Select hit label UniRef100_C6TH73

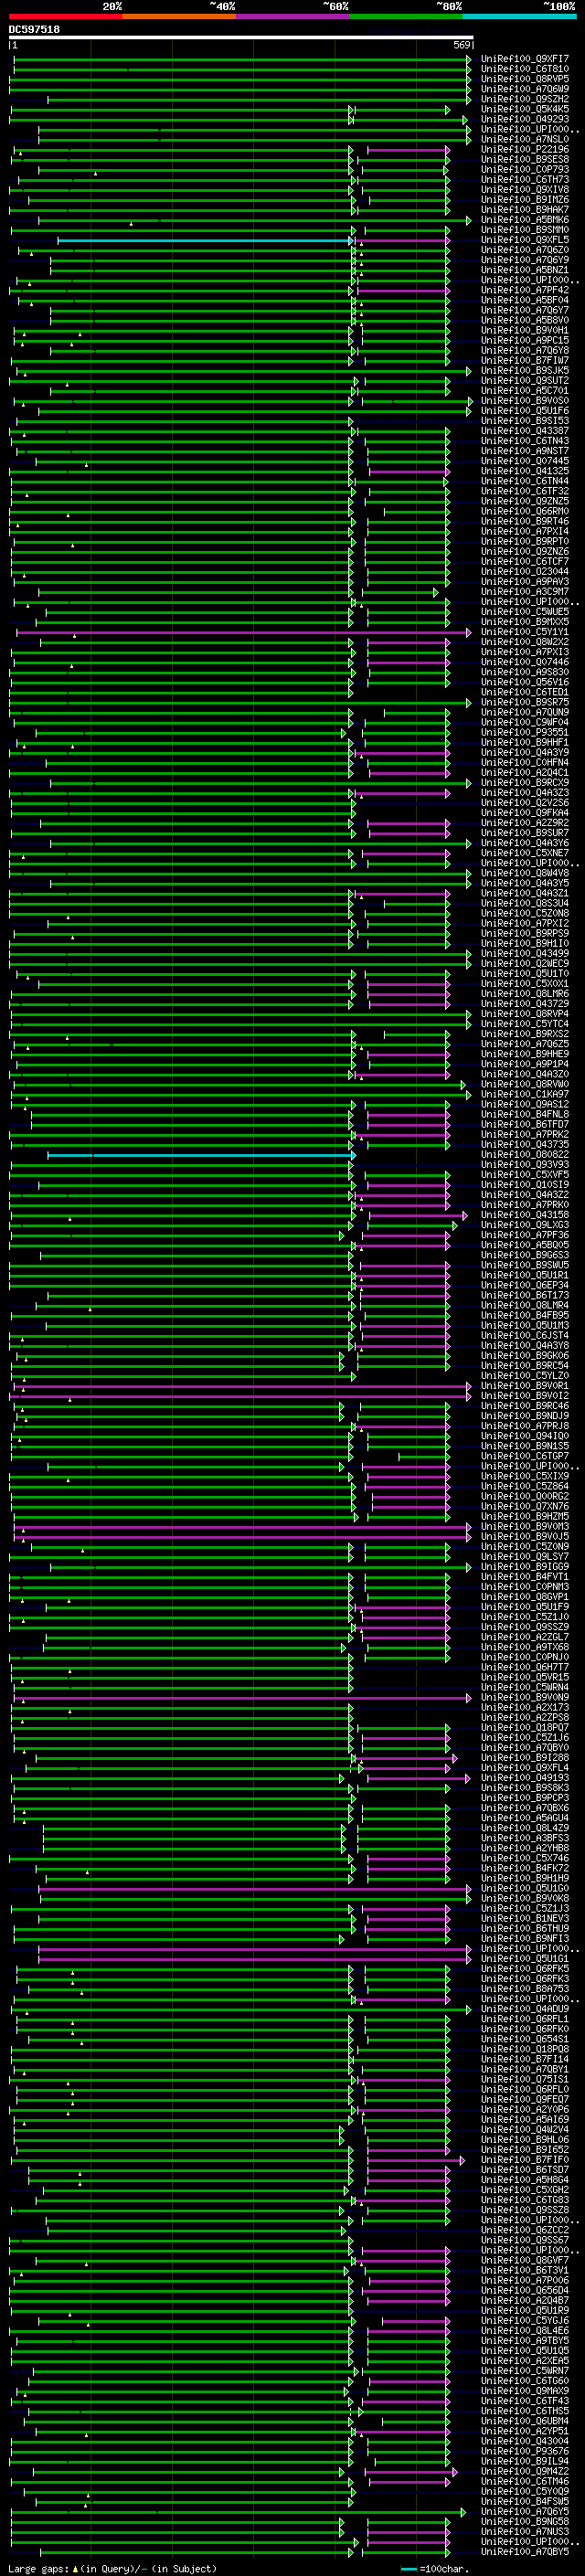coord(525,179)
